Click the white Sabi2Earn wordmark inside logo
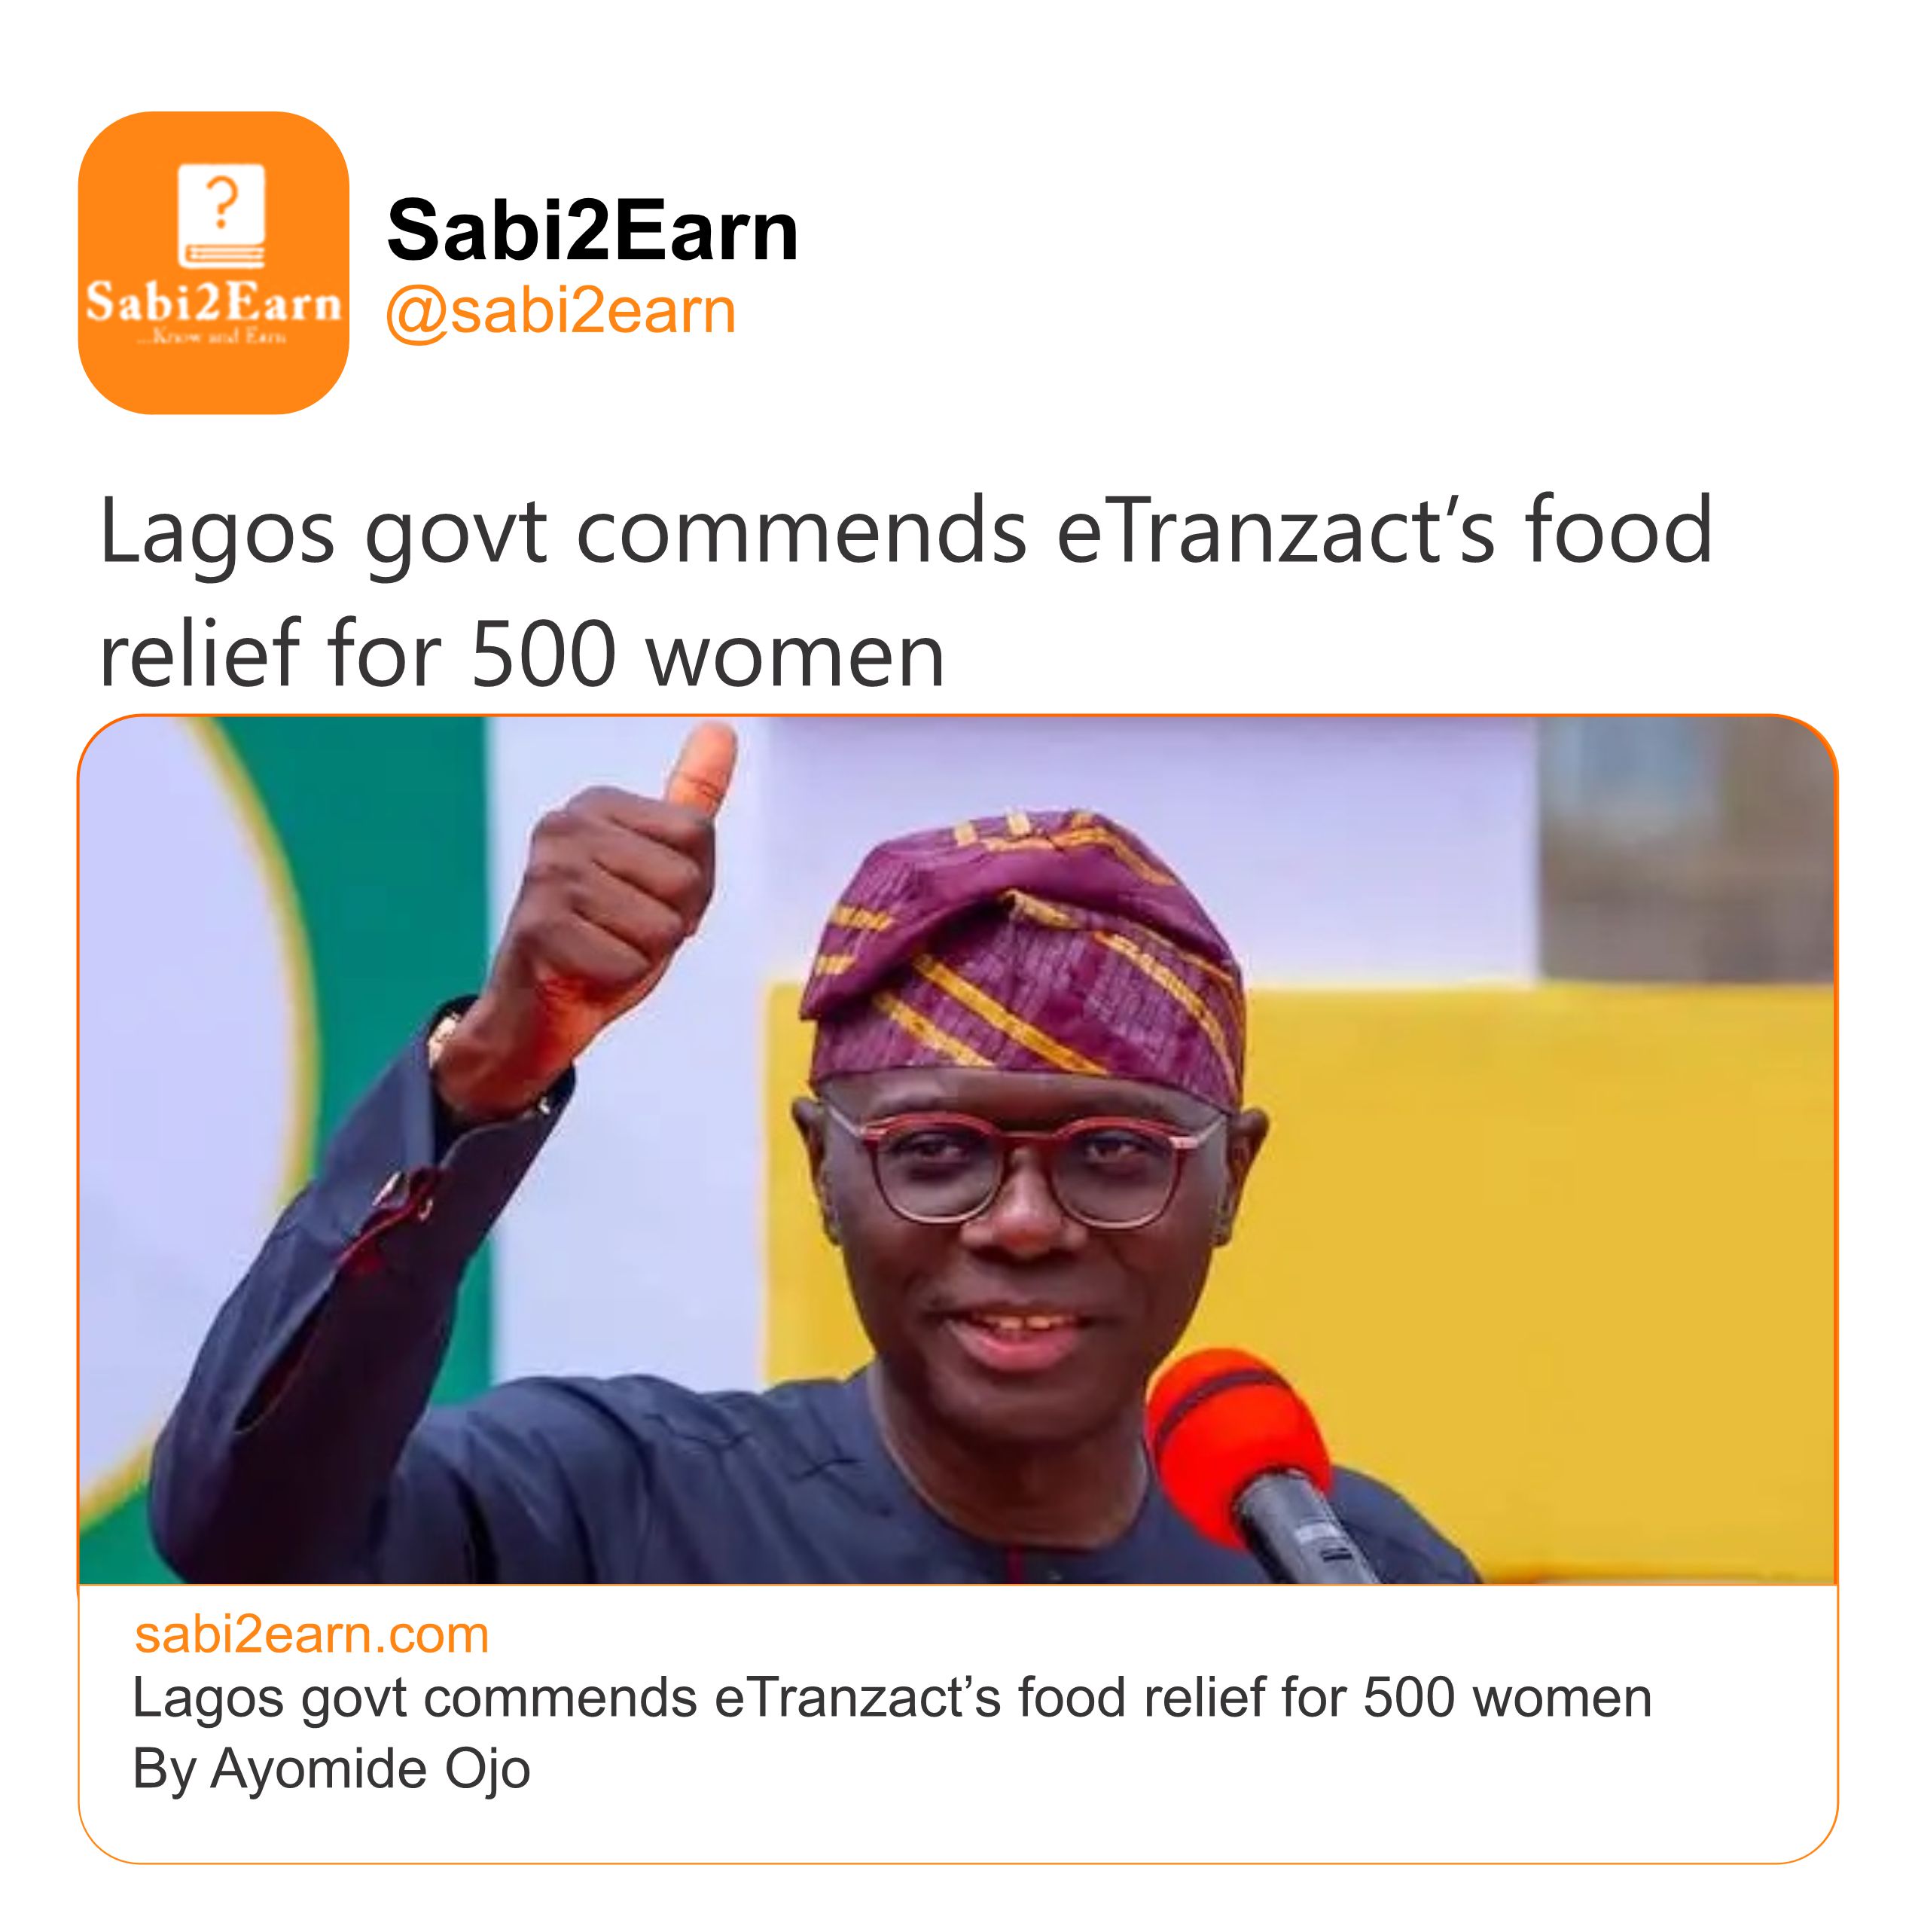Image resolution: width=1915 pixels, height=1932 pixels. 213,302
